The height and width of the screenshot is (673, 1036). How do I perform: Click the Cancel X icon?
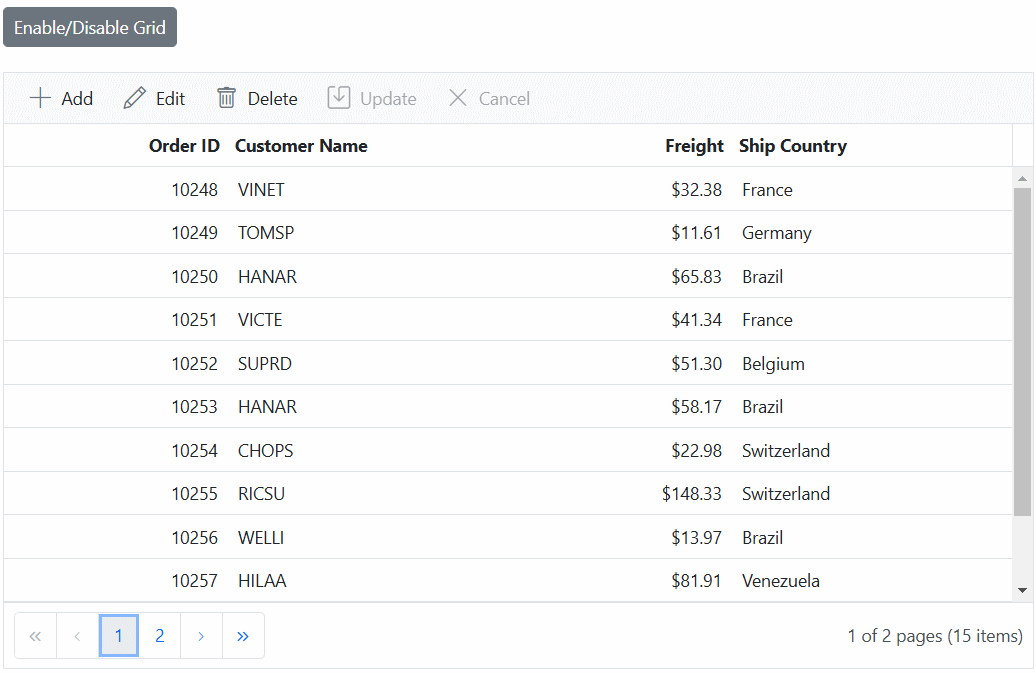click(458, 98)
